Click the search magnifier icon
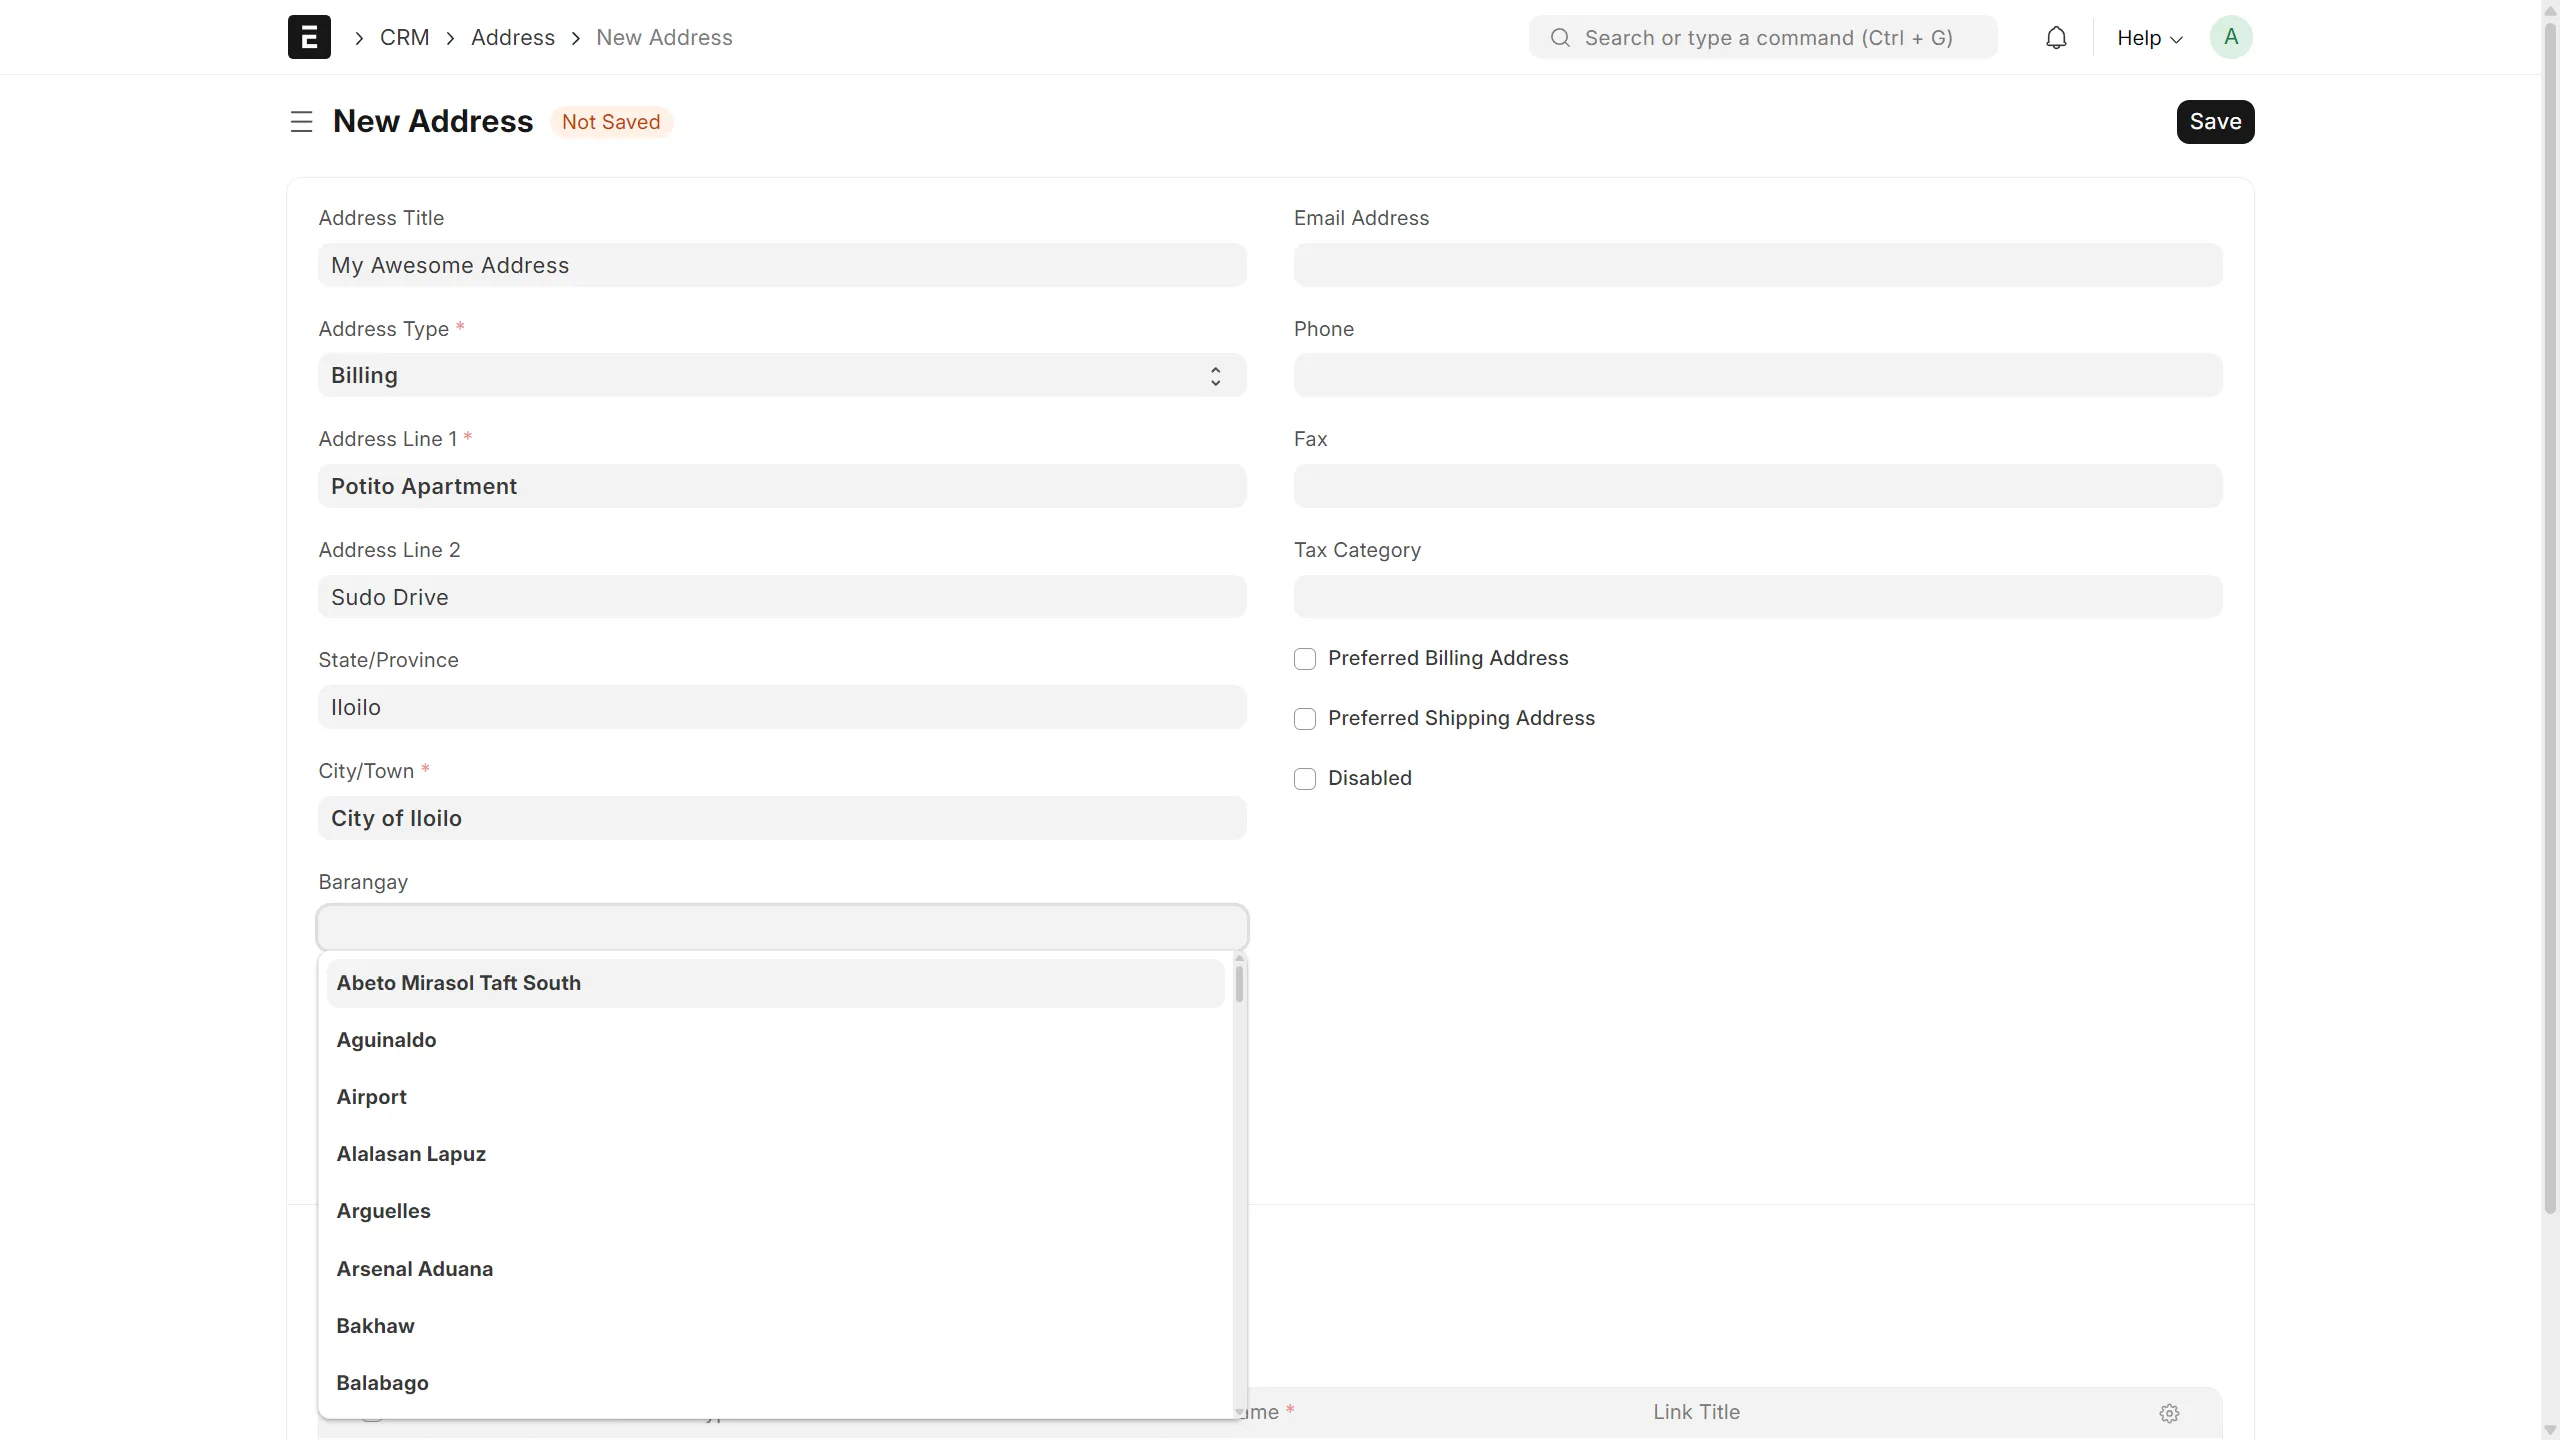This screenshot has height=1440, width=2560. (1559, 38)
